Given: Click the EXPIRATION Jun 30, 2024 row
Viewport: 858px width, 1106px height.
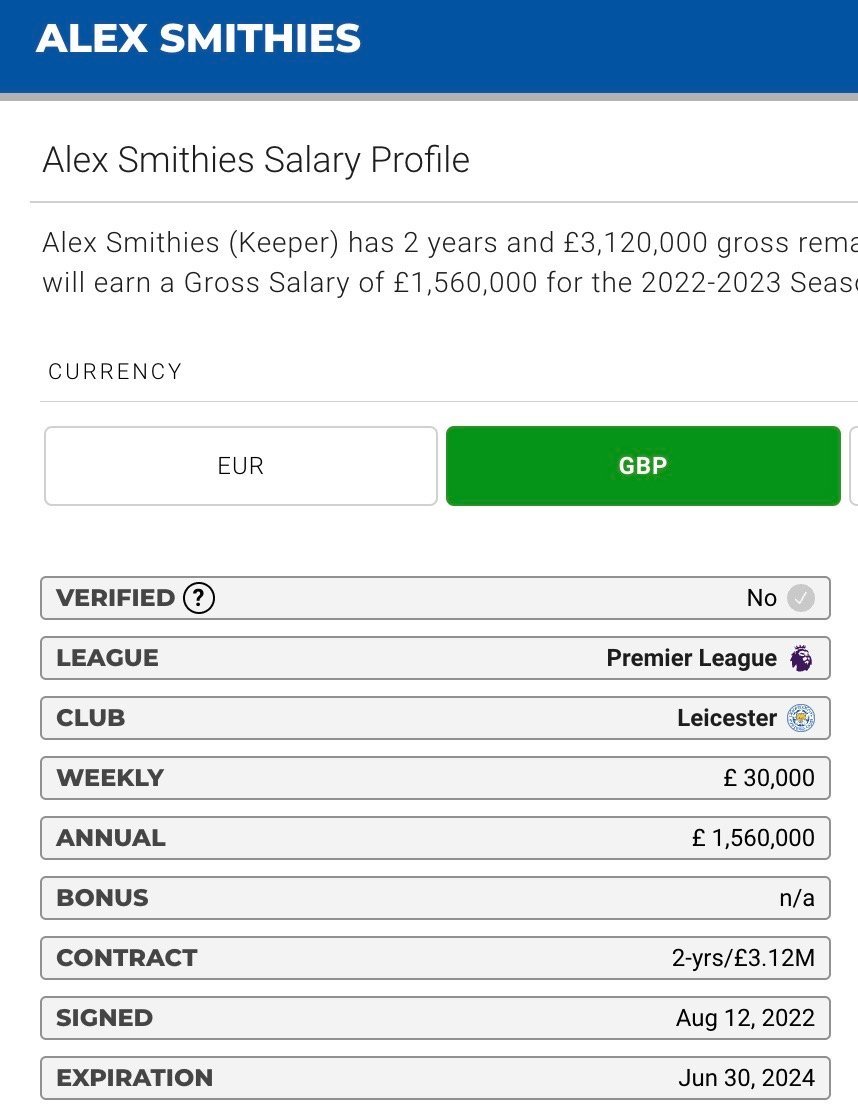Looking at the screenshot, I should [x=435, y=1078].
